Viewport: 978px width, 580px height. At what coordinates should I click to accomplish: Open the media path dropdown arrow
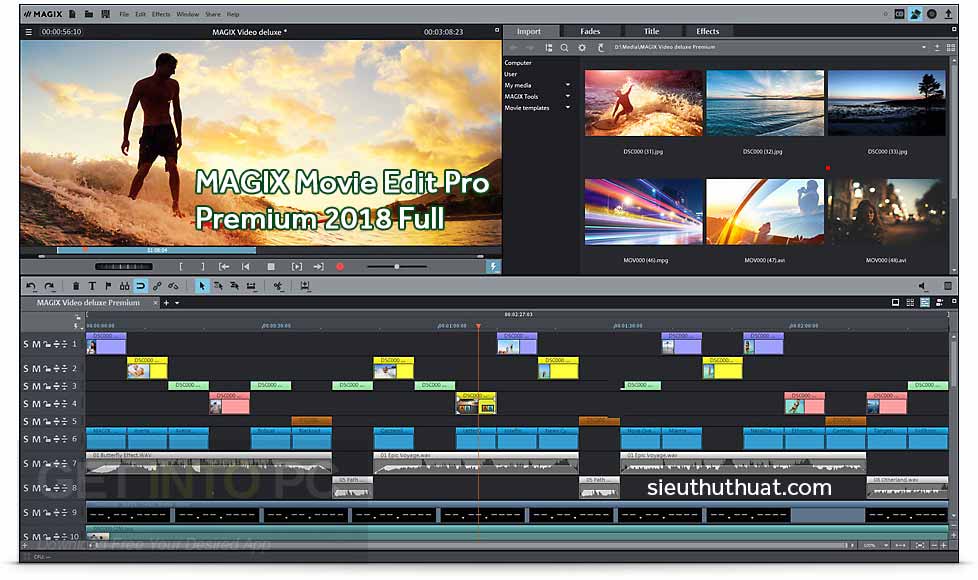click(x=924, y=47)
